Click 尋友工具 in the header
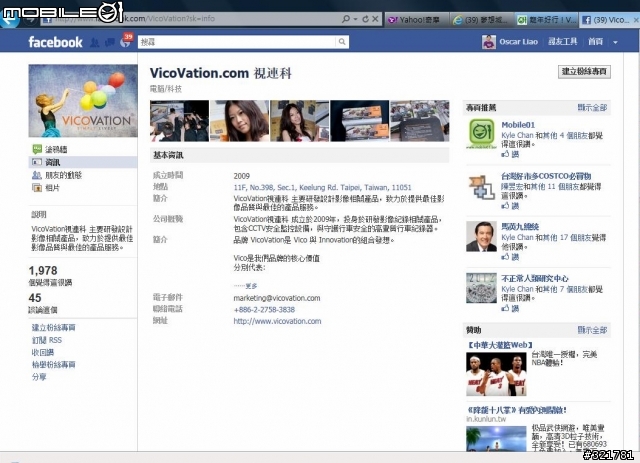This screenshot has width=640, height=463. click(562, 42)
